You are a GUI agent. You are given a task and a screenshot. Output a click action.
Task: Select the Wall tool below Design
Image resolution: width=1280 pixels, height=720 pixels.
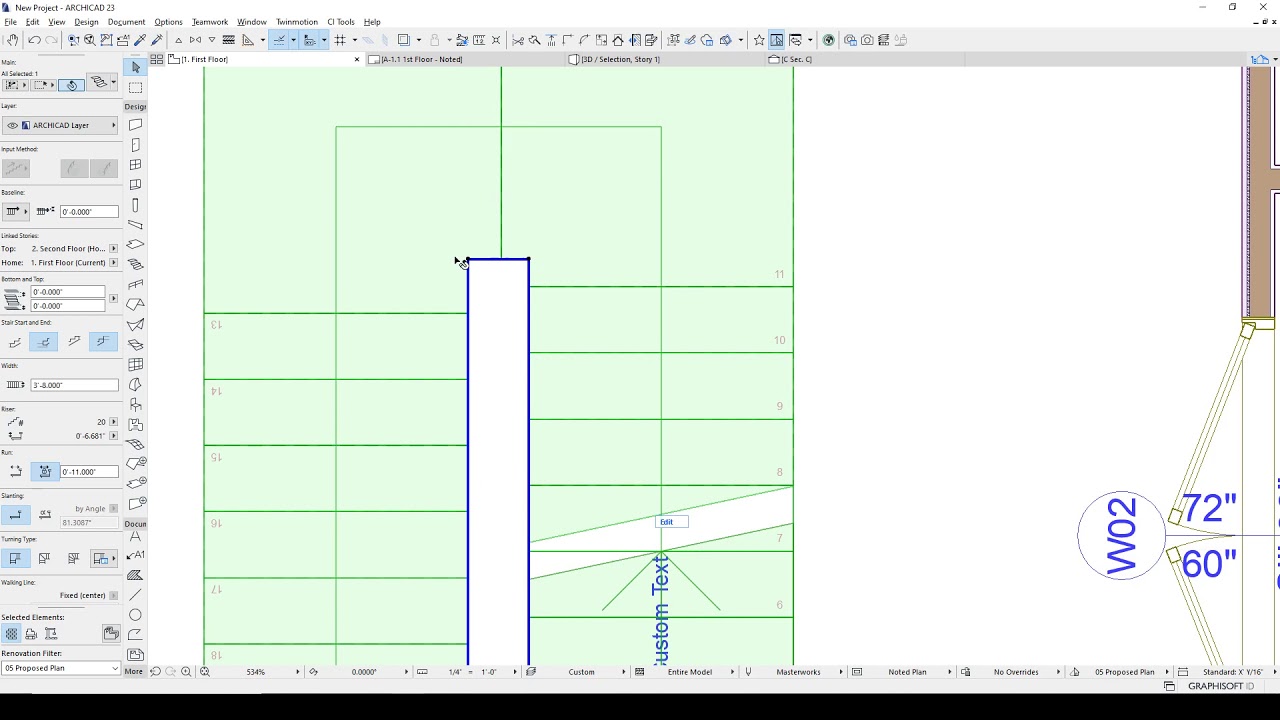[x=136, y=125]
